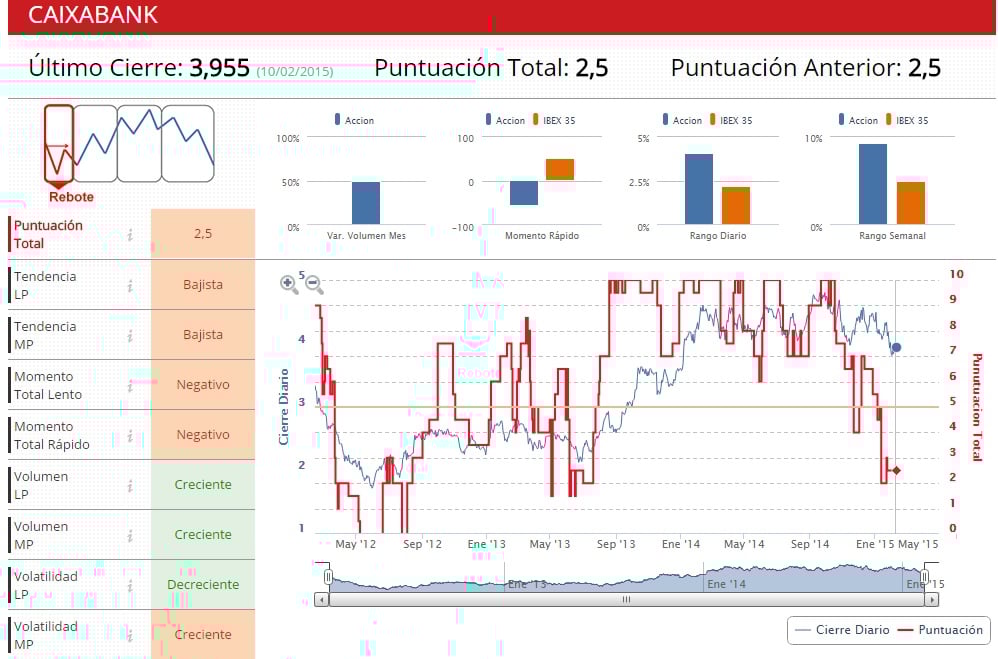
Task: Toggle Accion legend in Rango Semanal chart
Action: click(858, 120)
